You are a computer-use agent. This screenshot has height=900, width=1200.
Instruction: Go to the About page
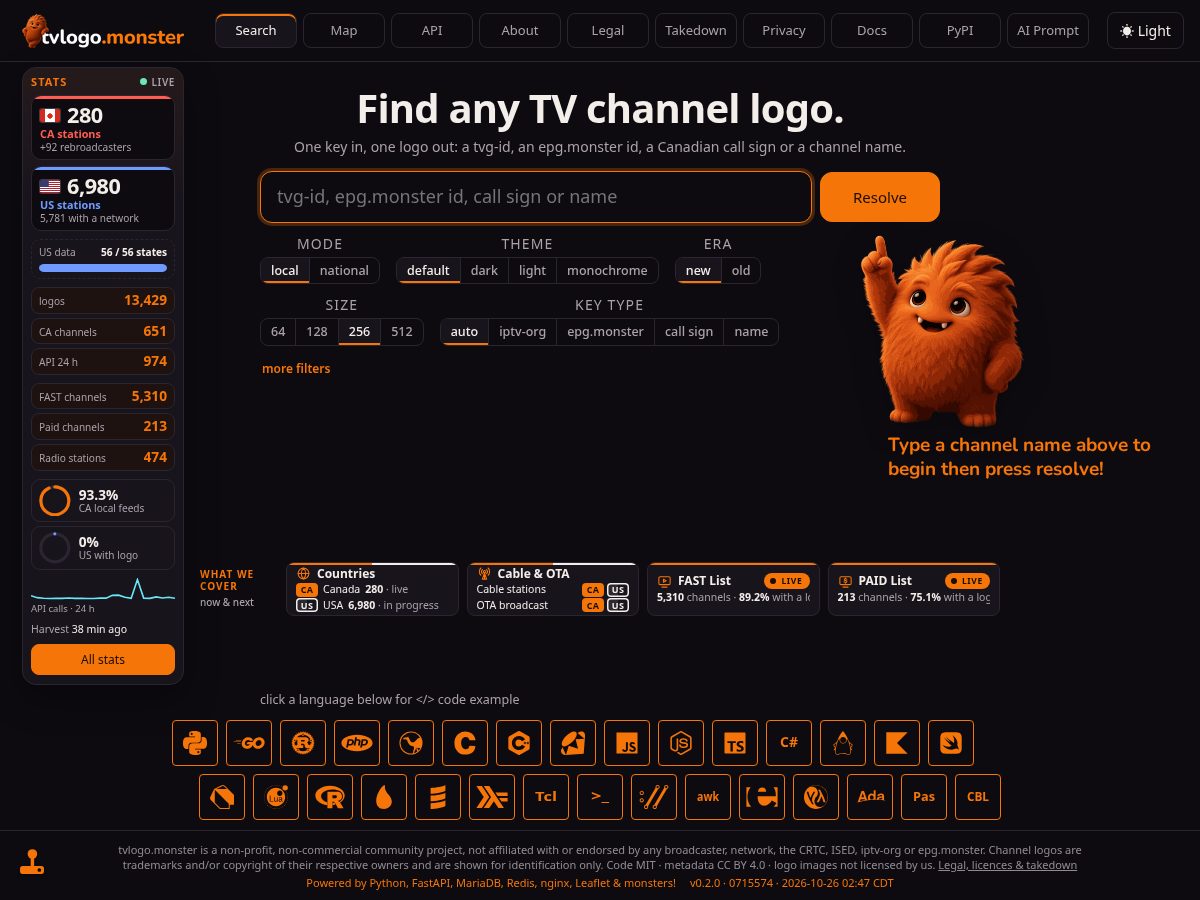520,31
